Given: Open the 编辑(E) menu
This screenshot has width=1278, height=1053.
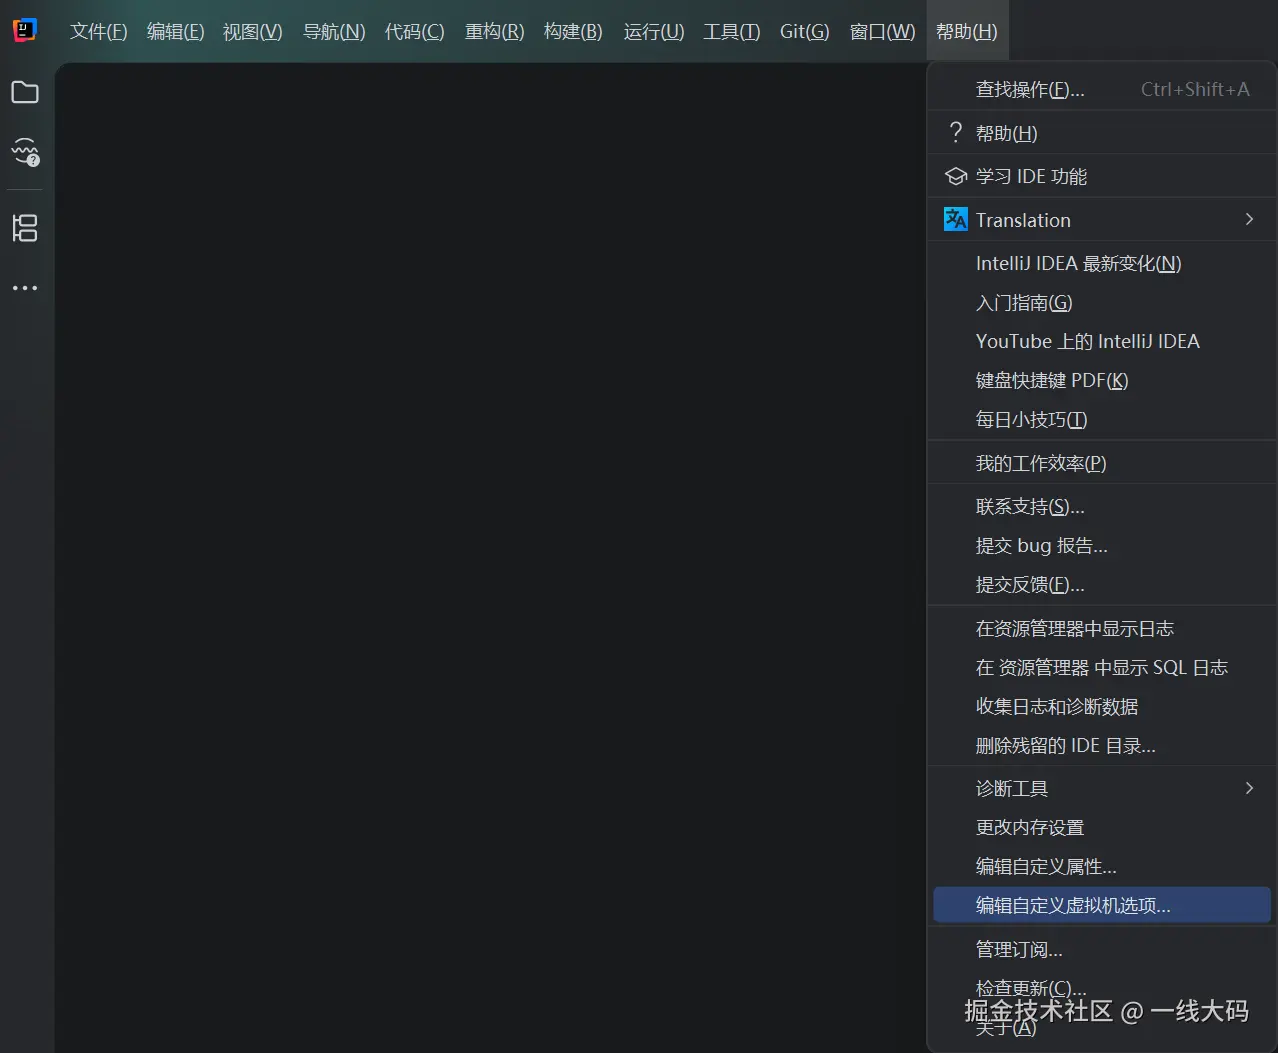Looking at the screenshot, I should [x=175, y=32].
